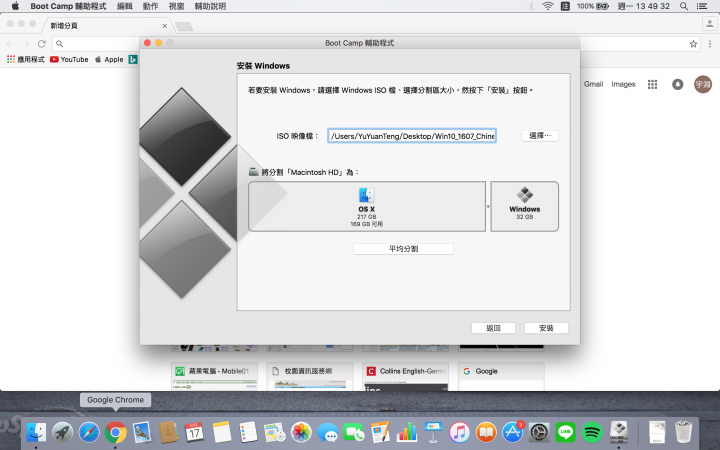
Task: Open App Store icon with badge
Action: [x=512, y=432]
